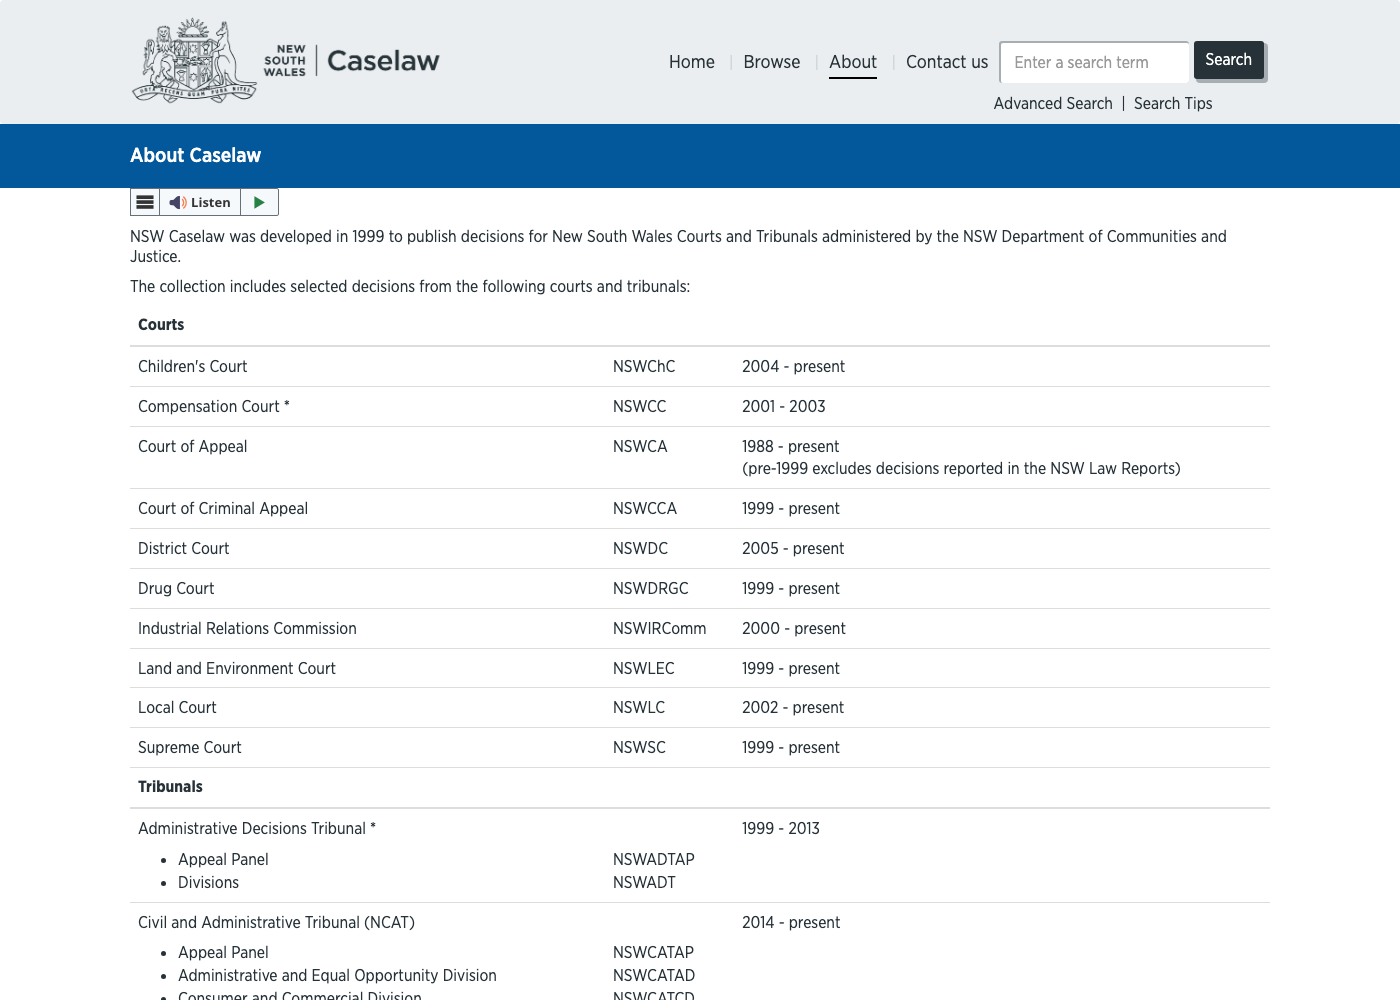
Task: Click the 2005 - present date range
Action: (793, 549)
